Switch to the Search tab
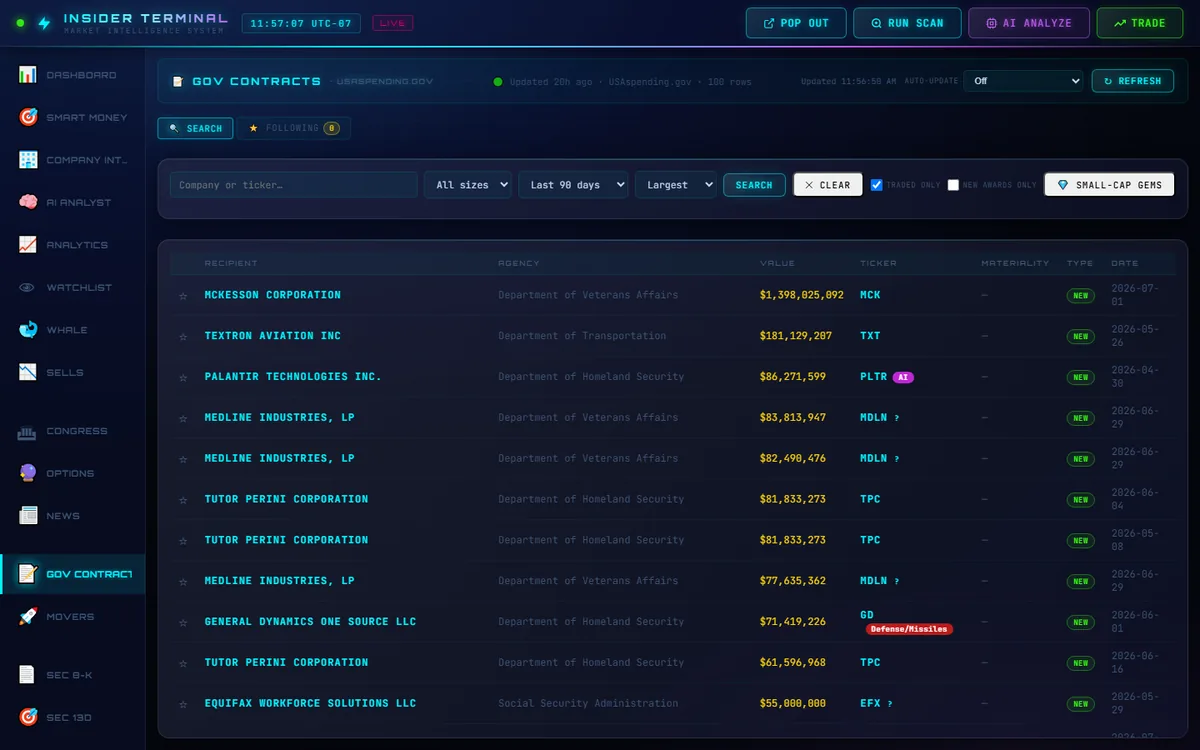The width and height of the screenshot is (1200, 750). point(196,128)
